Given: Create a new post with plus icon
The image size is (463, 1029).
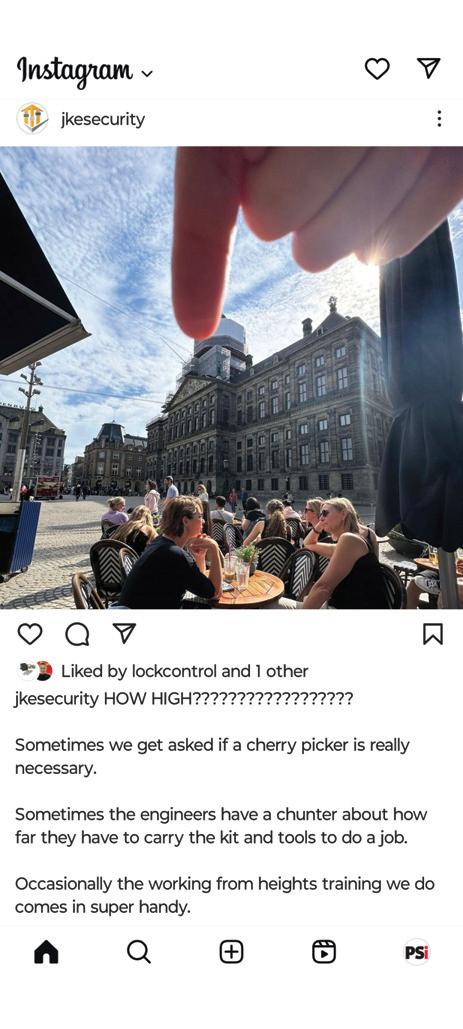Looking at the screenshot, I should pos(232,952).
